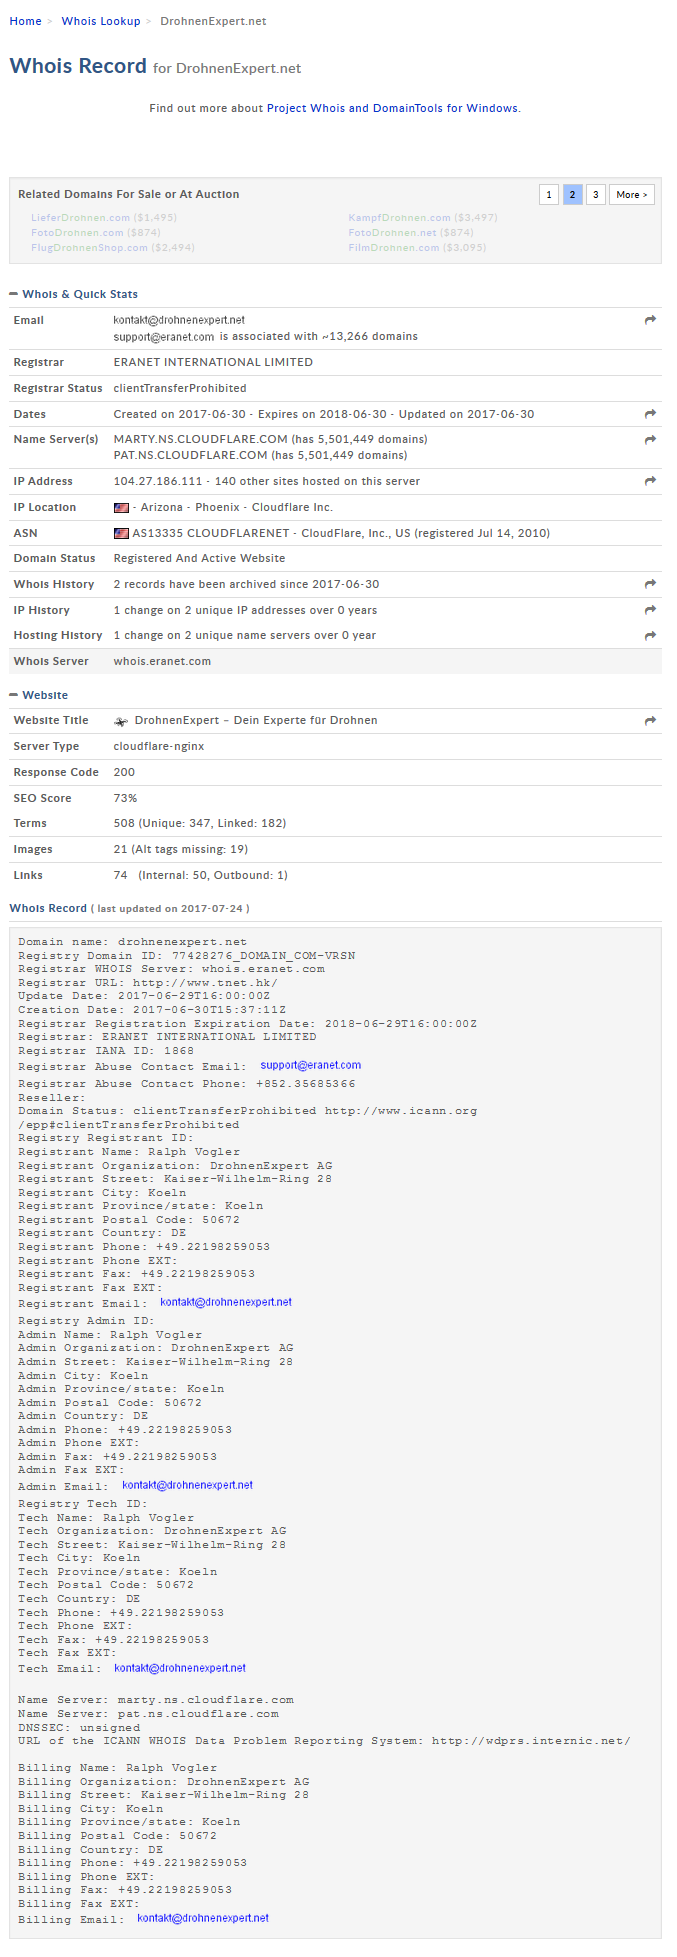Click the Registrar Abuse Contact Email support@eranet.com
This screenshot has height=1957, width=677.
pos(311,1066)
